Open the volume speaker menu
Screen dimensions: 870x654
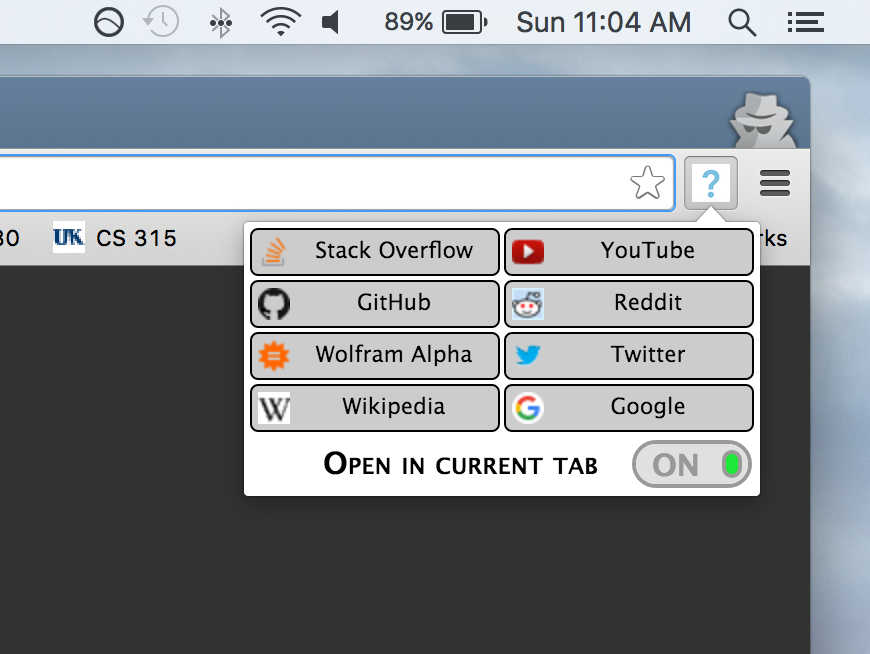(331, 23)
